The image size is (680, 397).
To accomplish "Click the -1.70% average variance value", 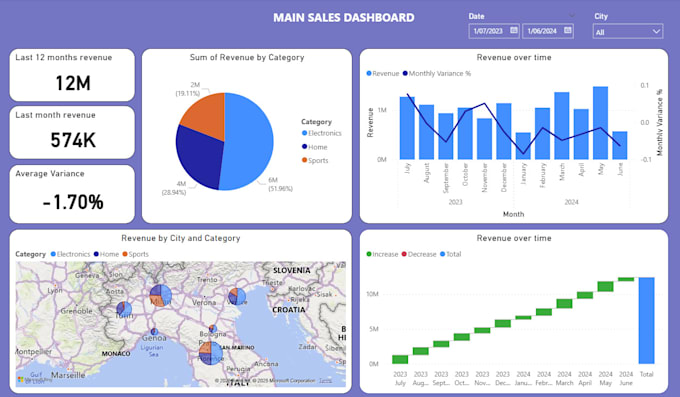I will (73, 202).
